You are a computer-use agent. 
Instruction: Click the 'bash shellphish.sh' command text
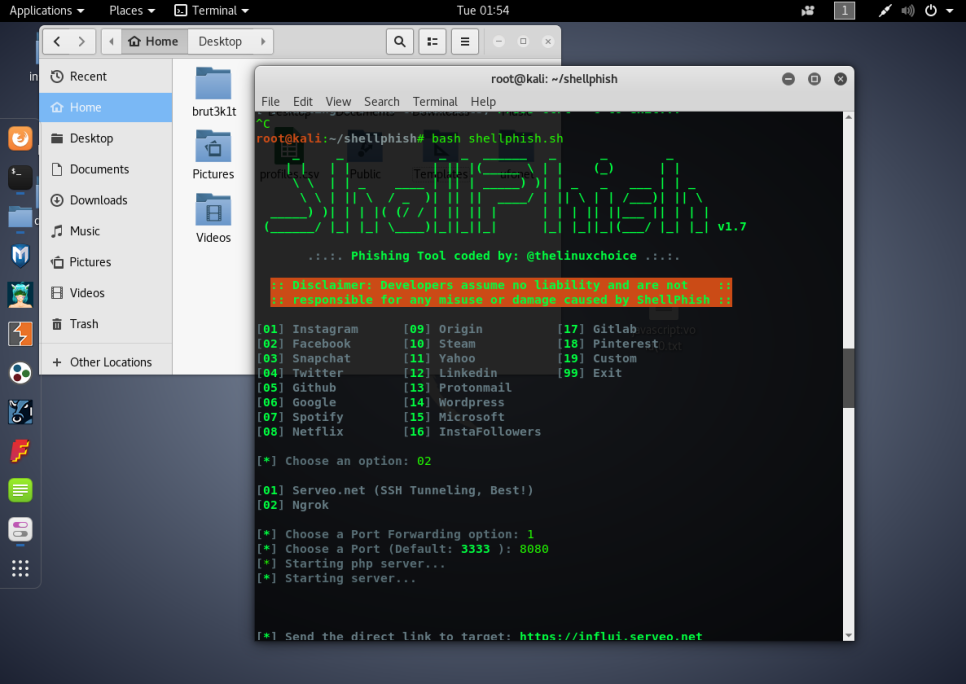[497, 139]
